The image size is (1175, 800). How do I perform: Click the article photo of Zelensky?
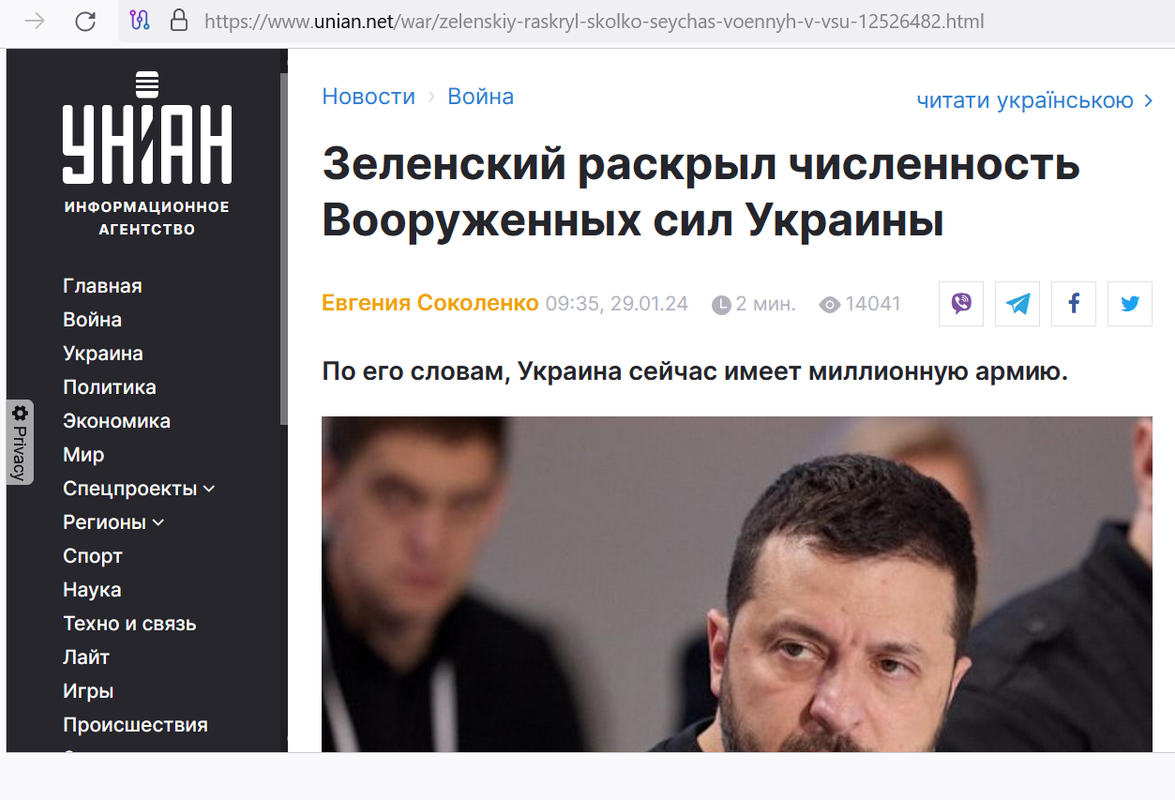[x=737, y=584]
